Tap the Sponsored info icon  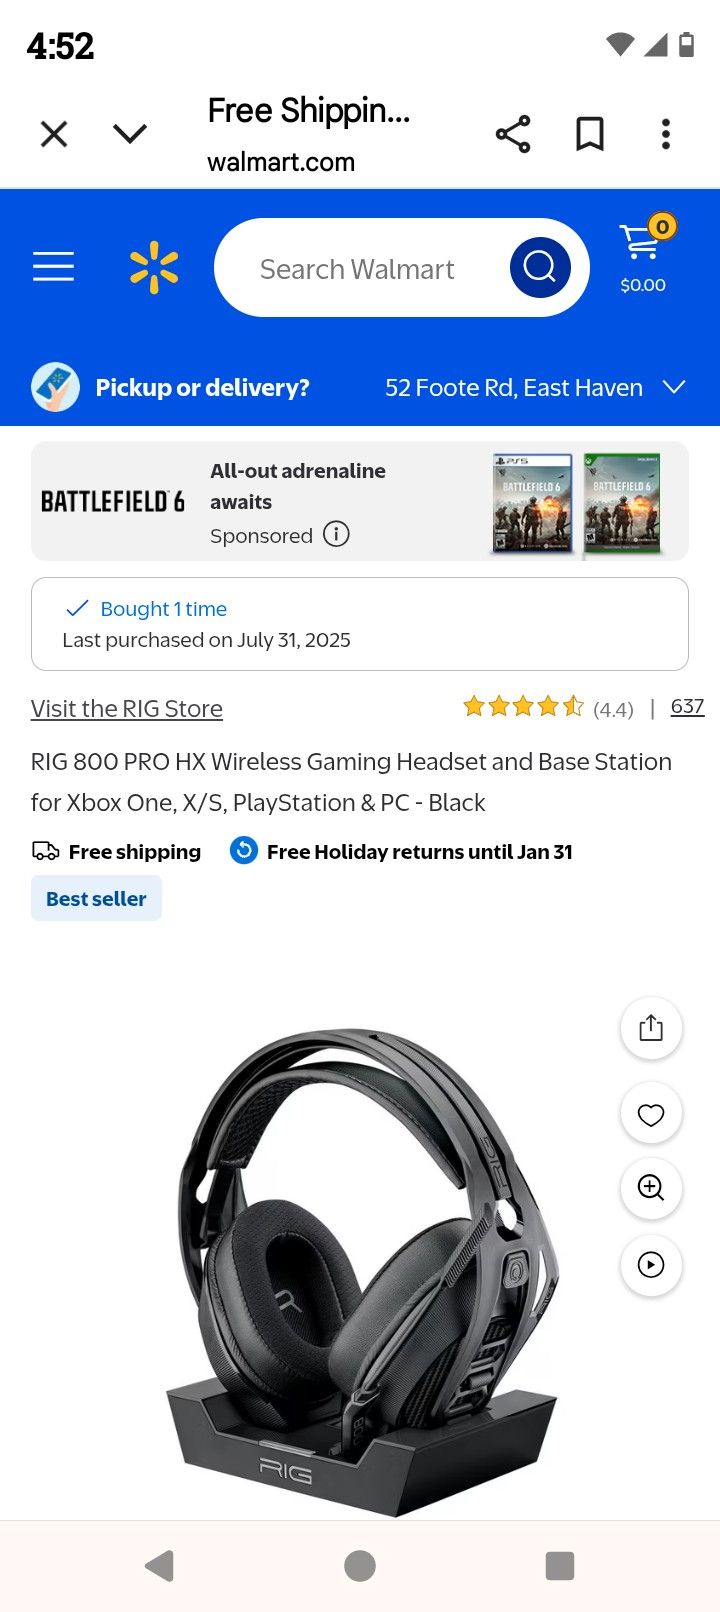pyautogui.click(x=336, y=534)
